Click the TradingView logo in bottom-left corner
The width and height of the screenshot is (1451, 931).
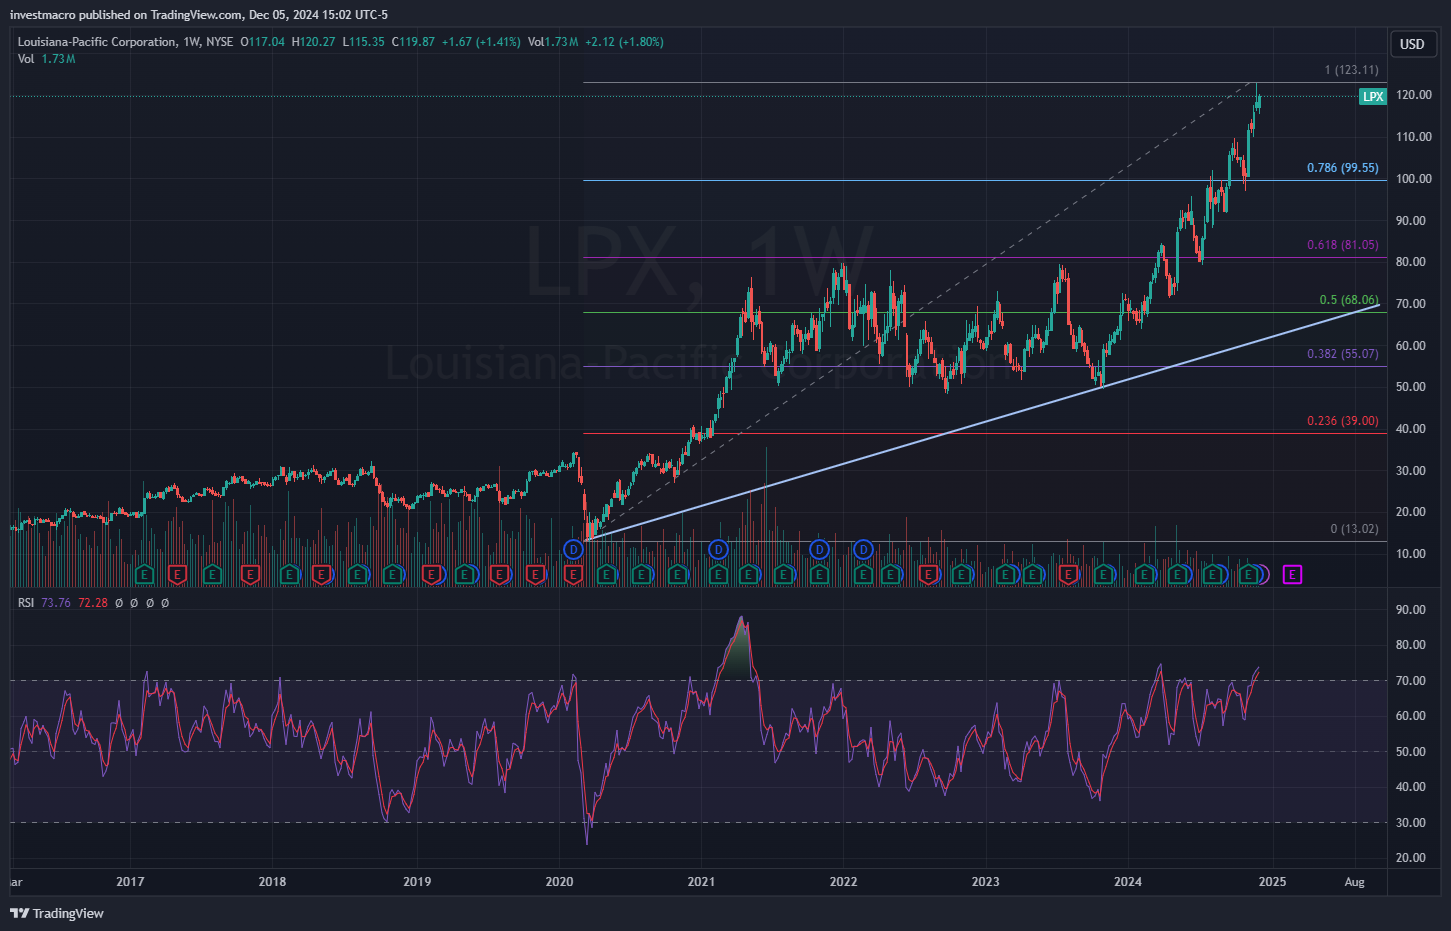click(57, 913)
